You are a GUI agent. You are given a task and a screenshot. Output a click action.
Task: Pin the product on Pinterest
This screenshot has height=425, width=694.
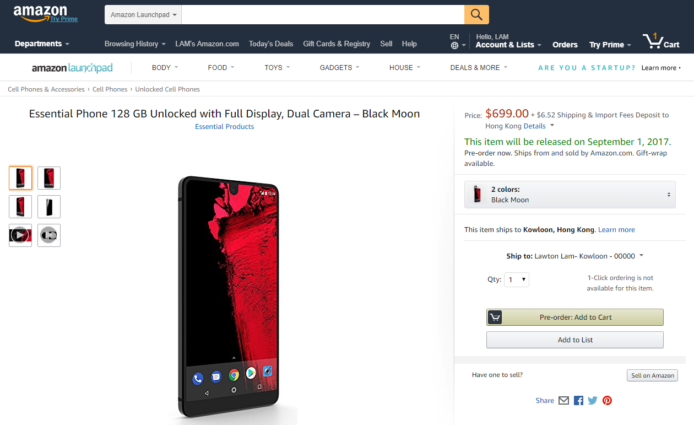tap(607, 400)
